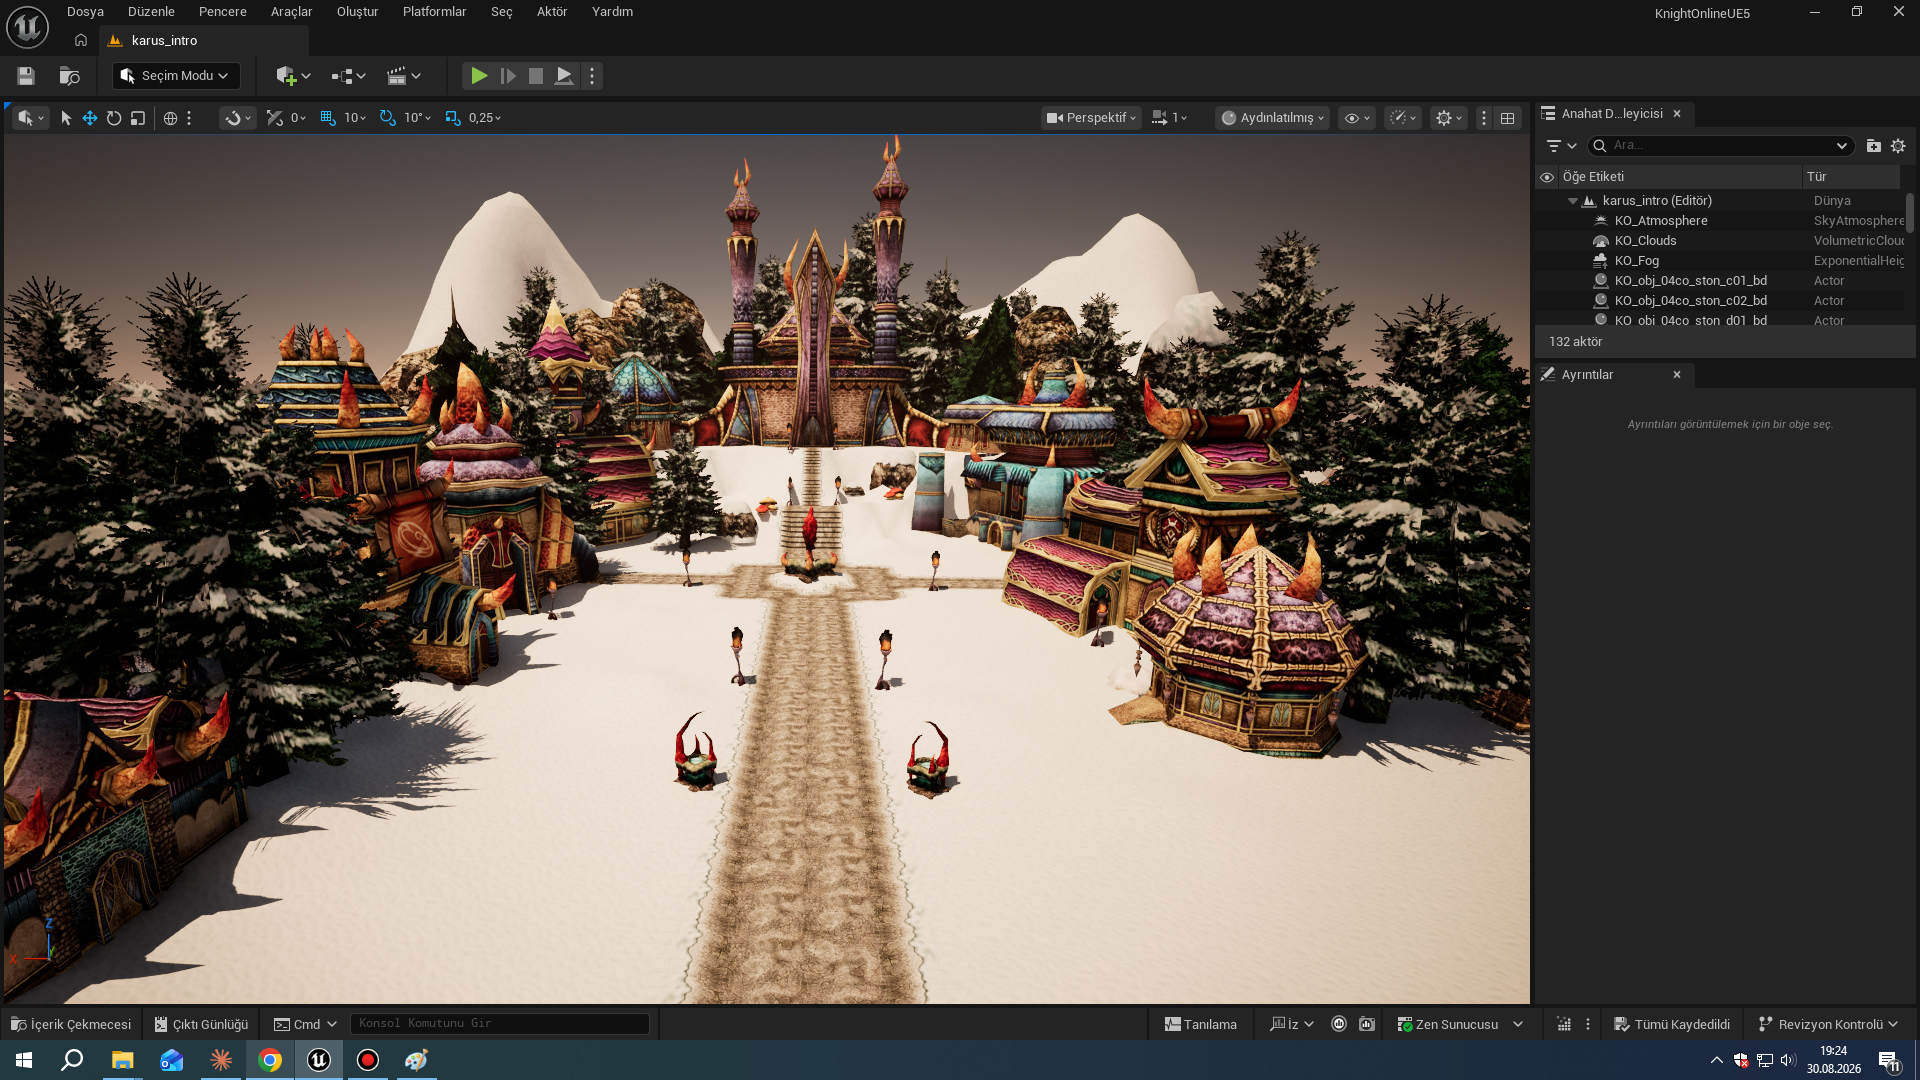Click the Unreal Engine logo icon
The height and width of the screenshot is (1080, 1920).
pyautogui.click(x=27, y=27)
